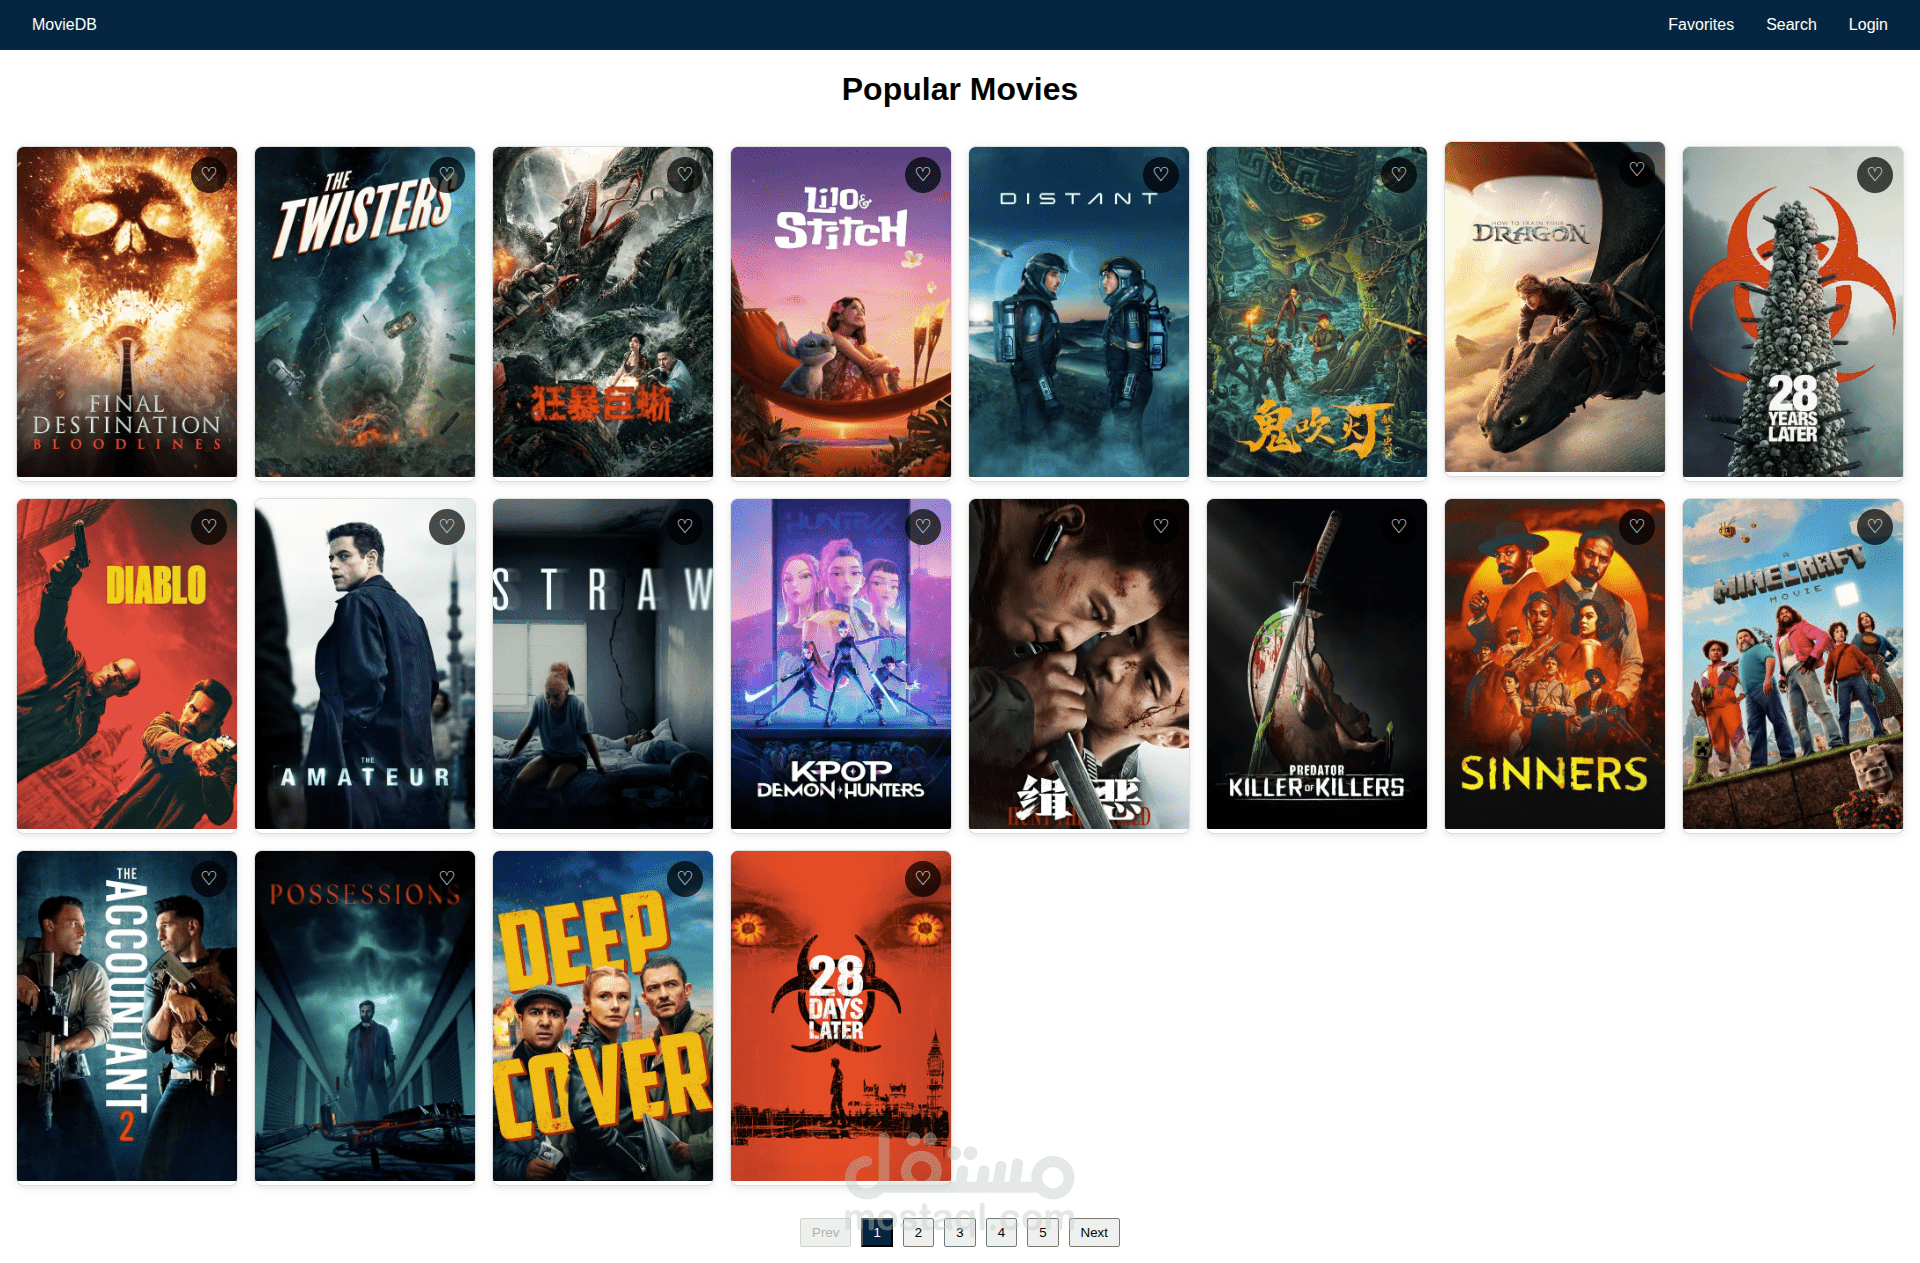The width and height of the screenshot is (1920, 1263).
Task: Click the heart icon on Sinners
Action: (1637, 527)
